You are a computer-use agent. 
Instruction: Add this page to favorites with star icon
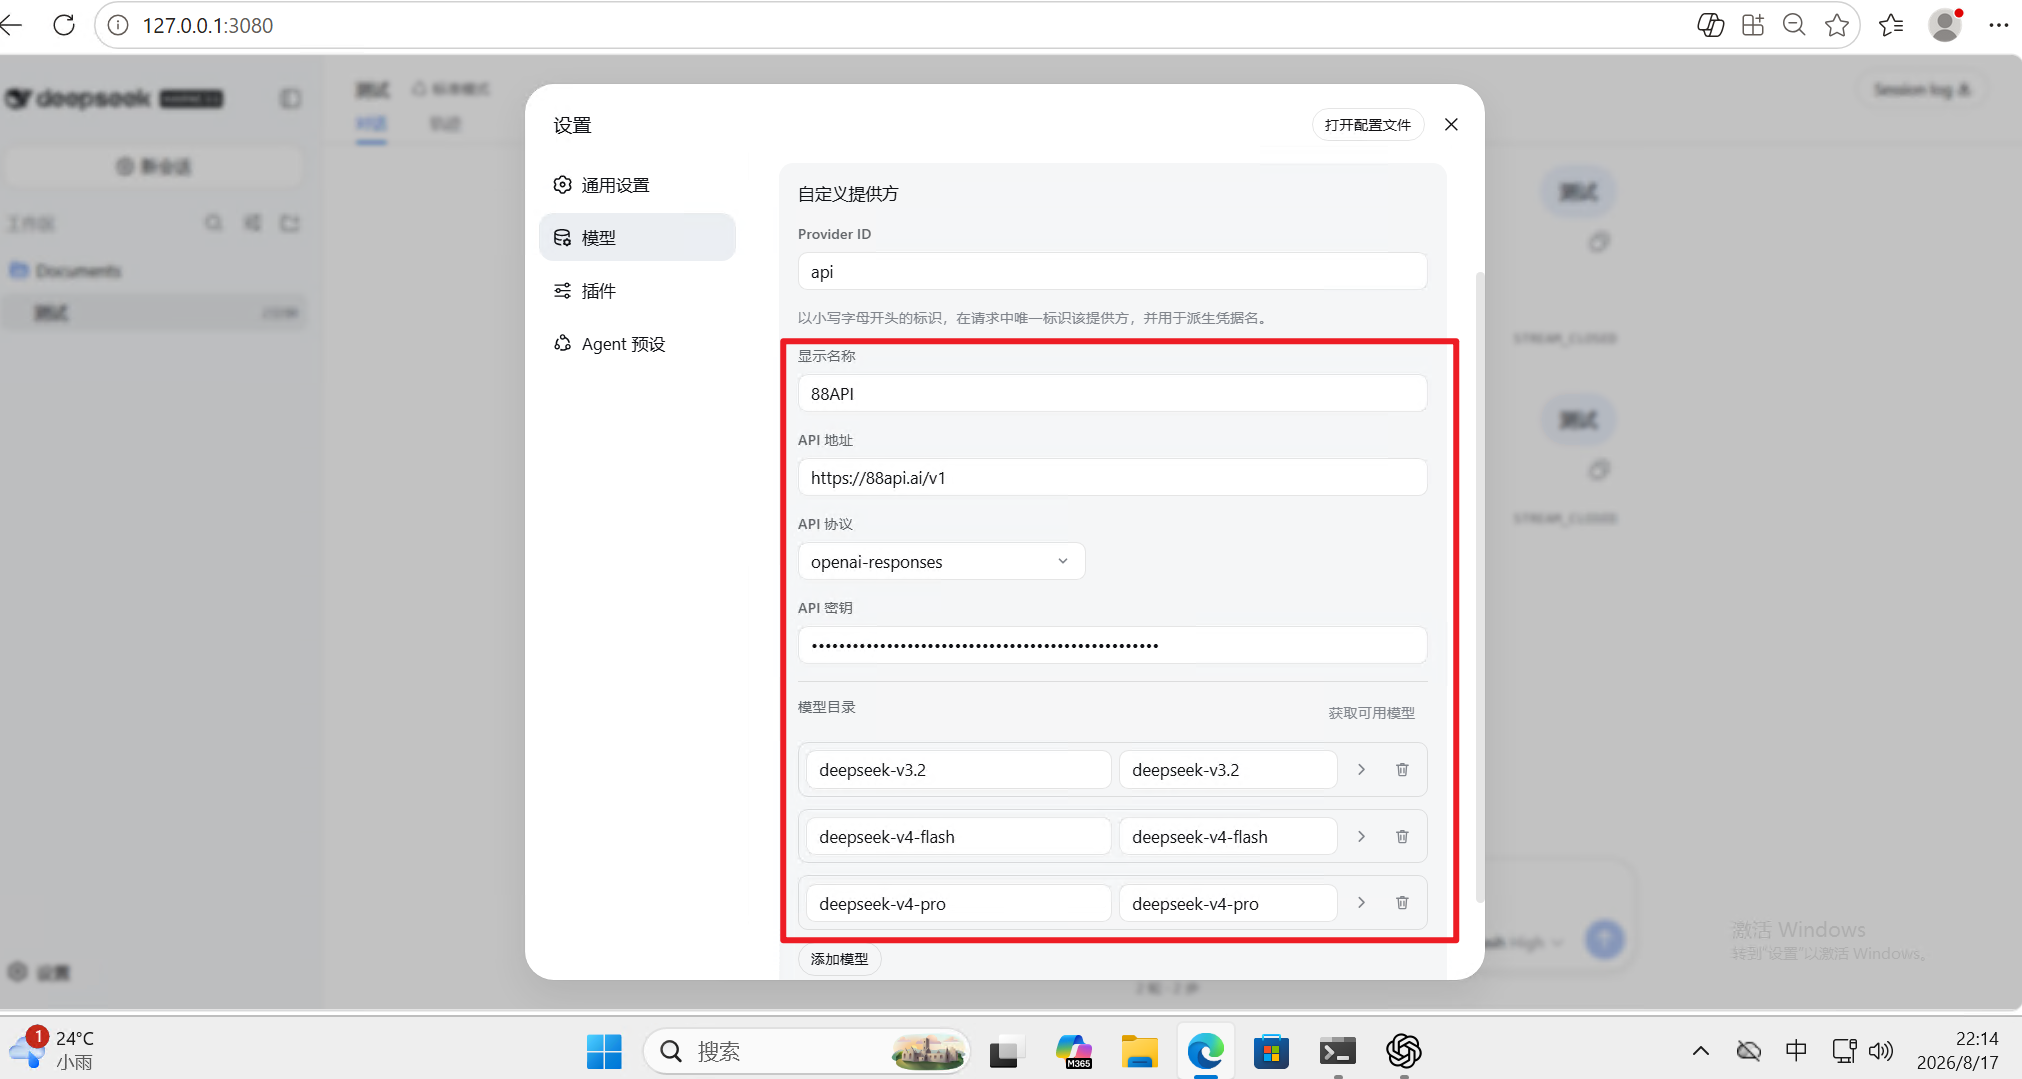(x=1837, y=25)
